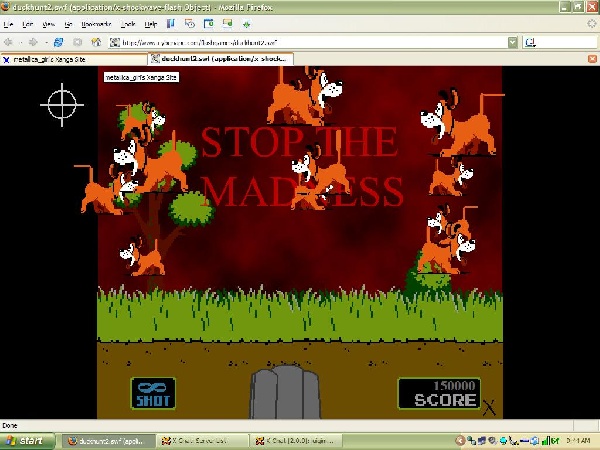Image resolution: width=600 pixels, height=450 pixels.
Task: Expand the Forward button history dropdown
Action: pyautogui.click(x=46, y=42)
